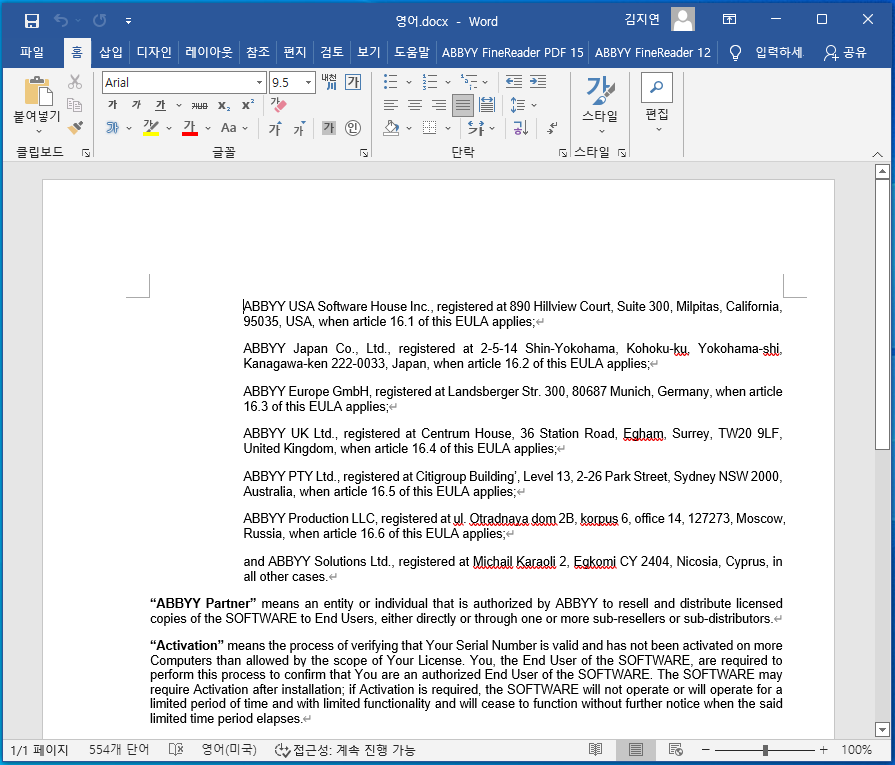Apply the red font color

tap(190, 128)
